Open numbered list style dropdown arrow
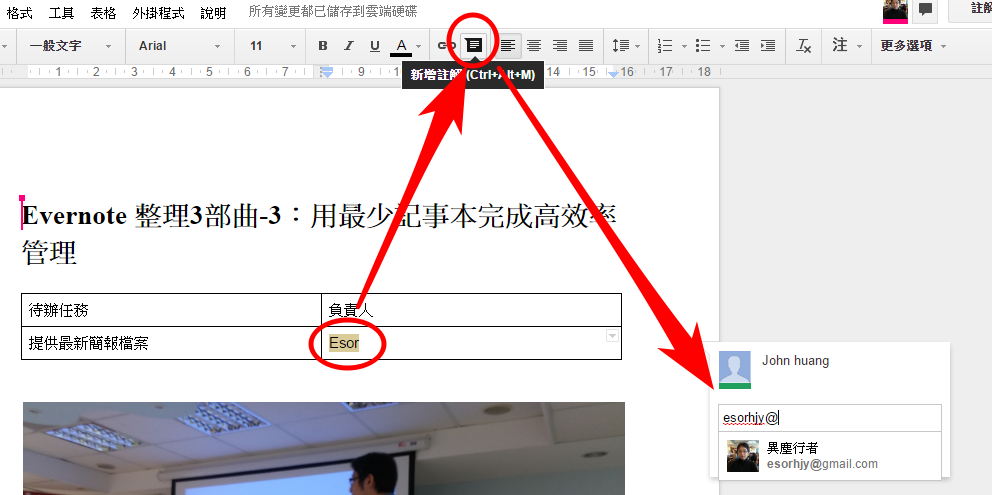This screenshot has width=992, height=495. point(684,46)
